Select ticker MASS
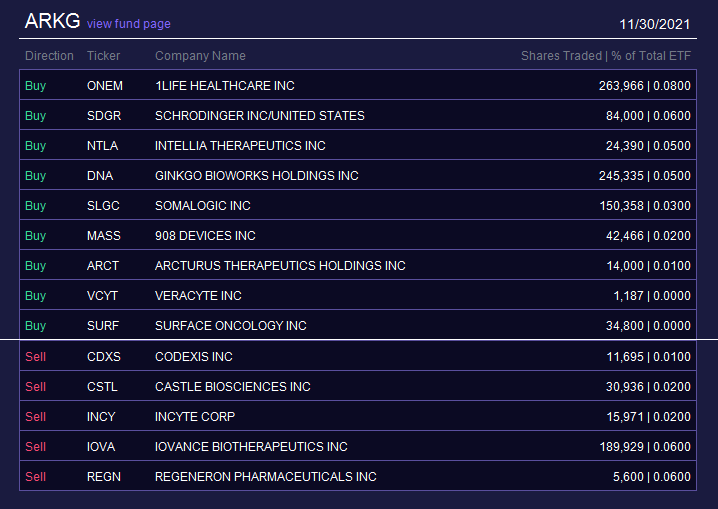 tap(104, 236)
